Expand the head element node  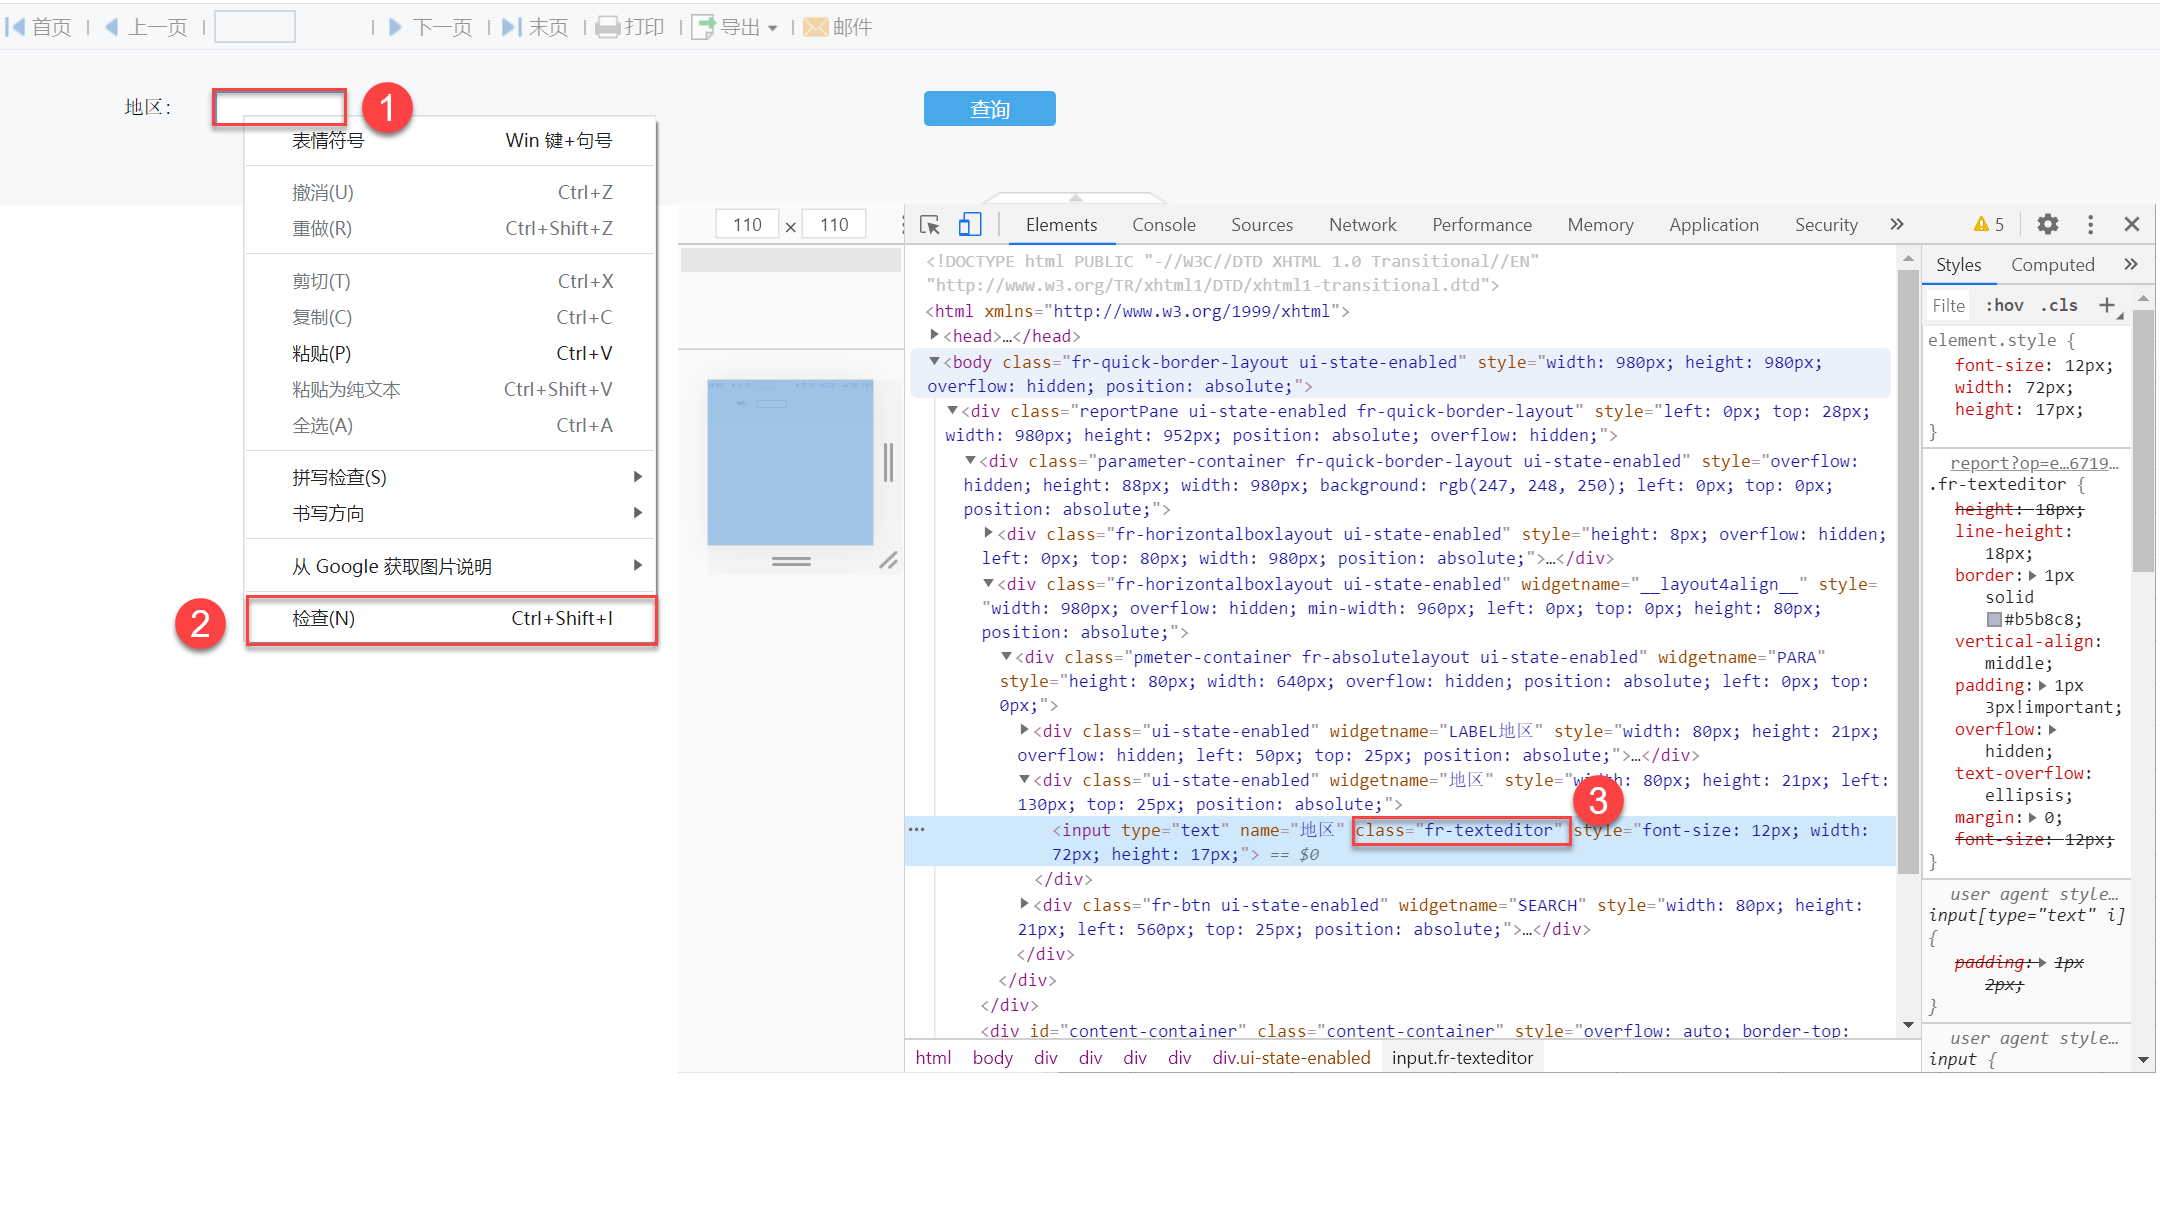(934, 336)
